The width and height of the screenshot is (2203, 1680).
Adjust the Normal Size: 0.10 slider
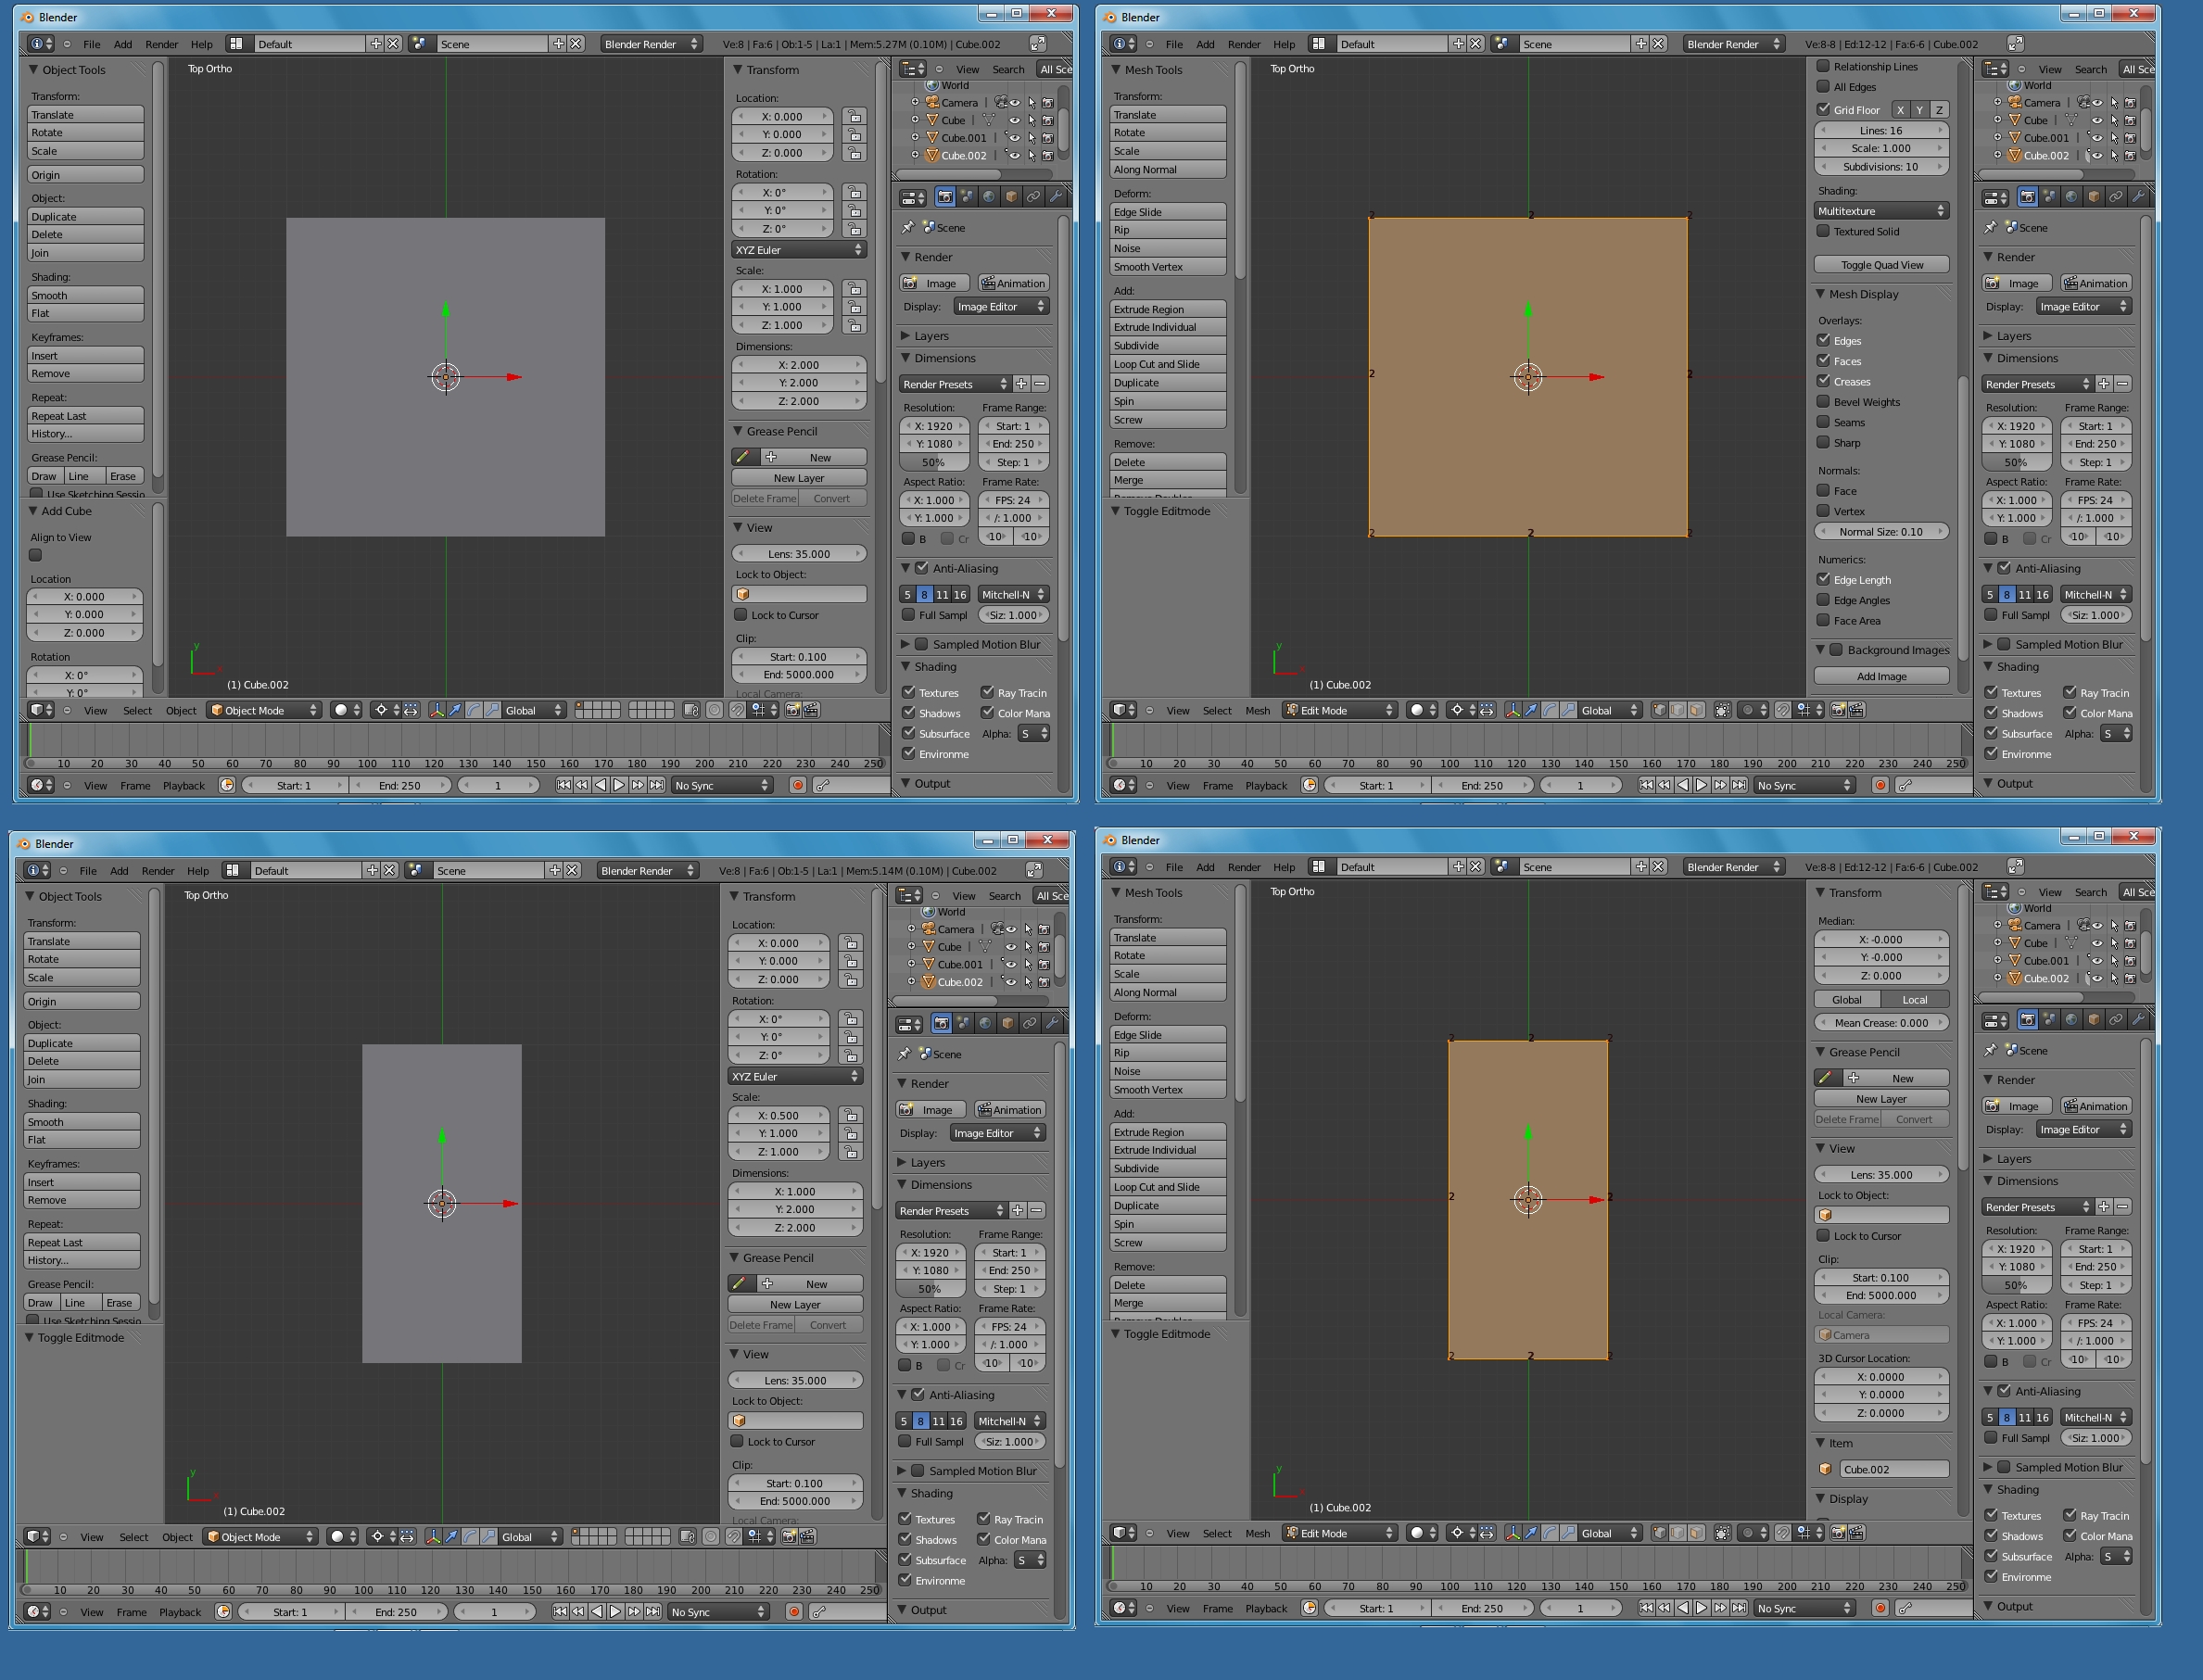pyautogui.click(x=1881, y=532)
